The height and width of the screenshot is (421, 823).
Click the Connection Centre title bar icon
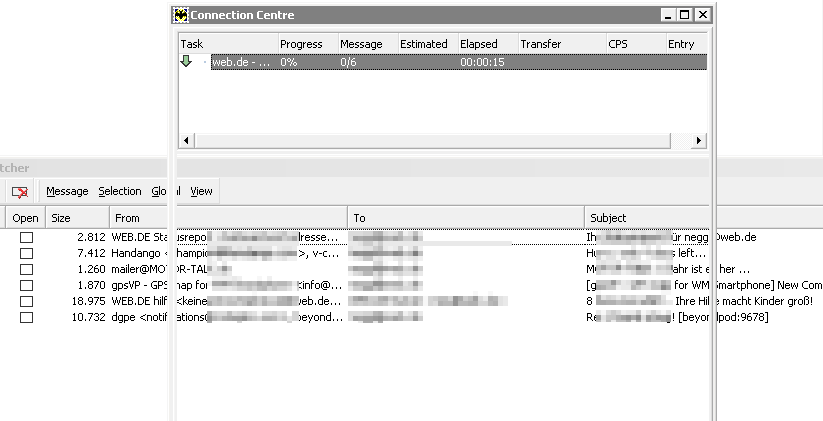(180, 15)
